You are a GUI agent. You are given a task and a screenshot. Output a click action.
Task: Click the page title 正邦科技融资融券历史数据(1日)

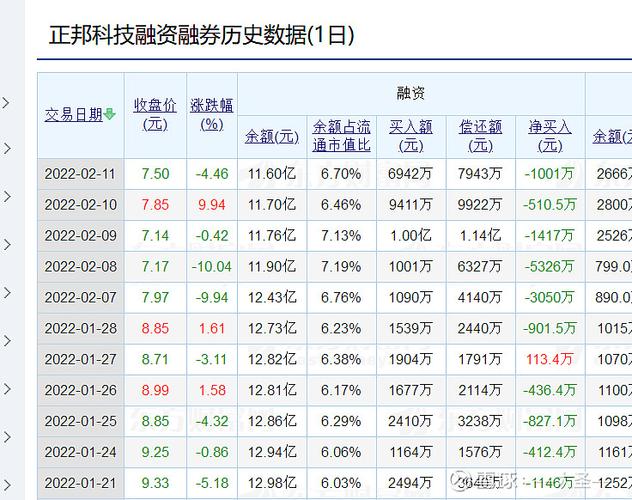tap(202, 35)
